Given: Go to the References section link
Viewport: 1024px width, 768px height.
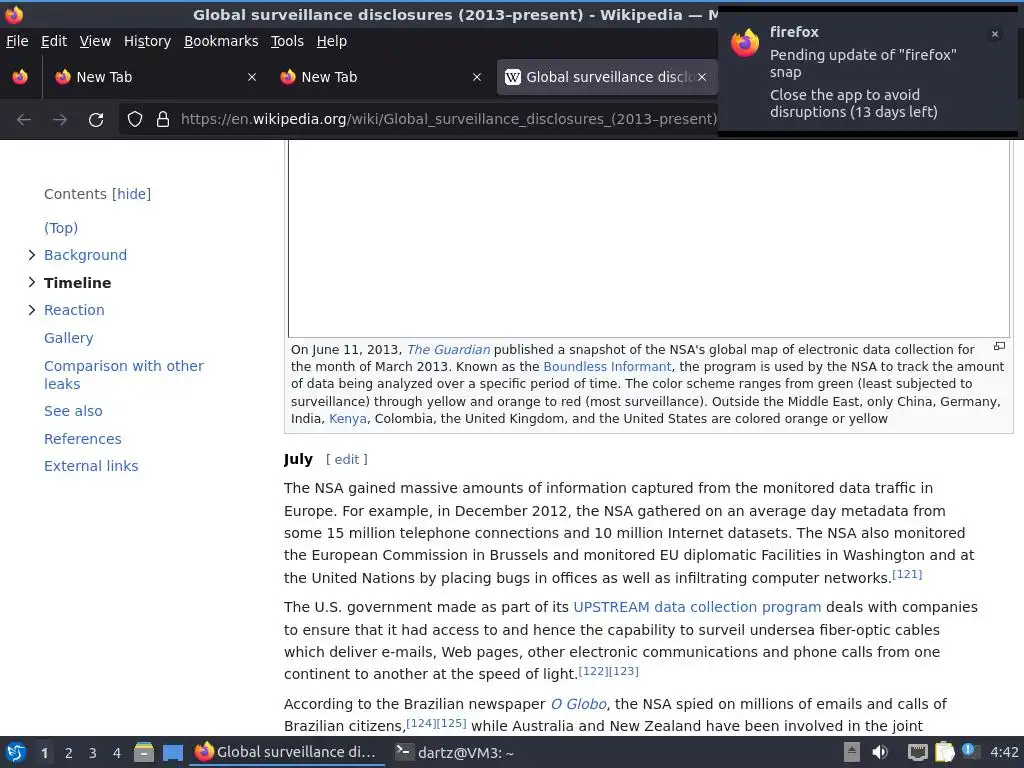Looking at the screenshot, I should (82, 439).
